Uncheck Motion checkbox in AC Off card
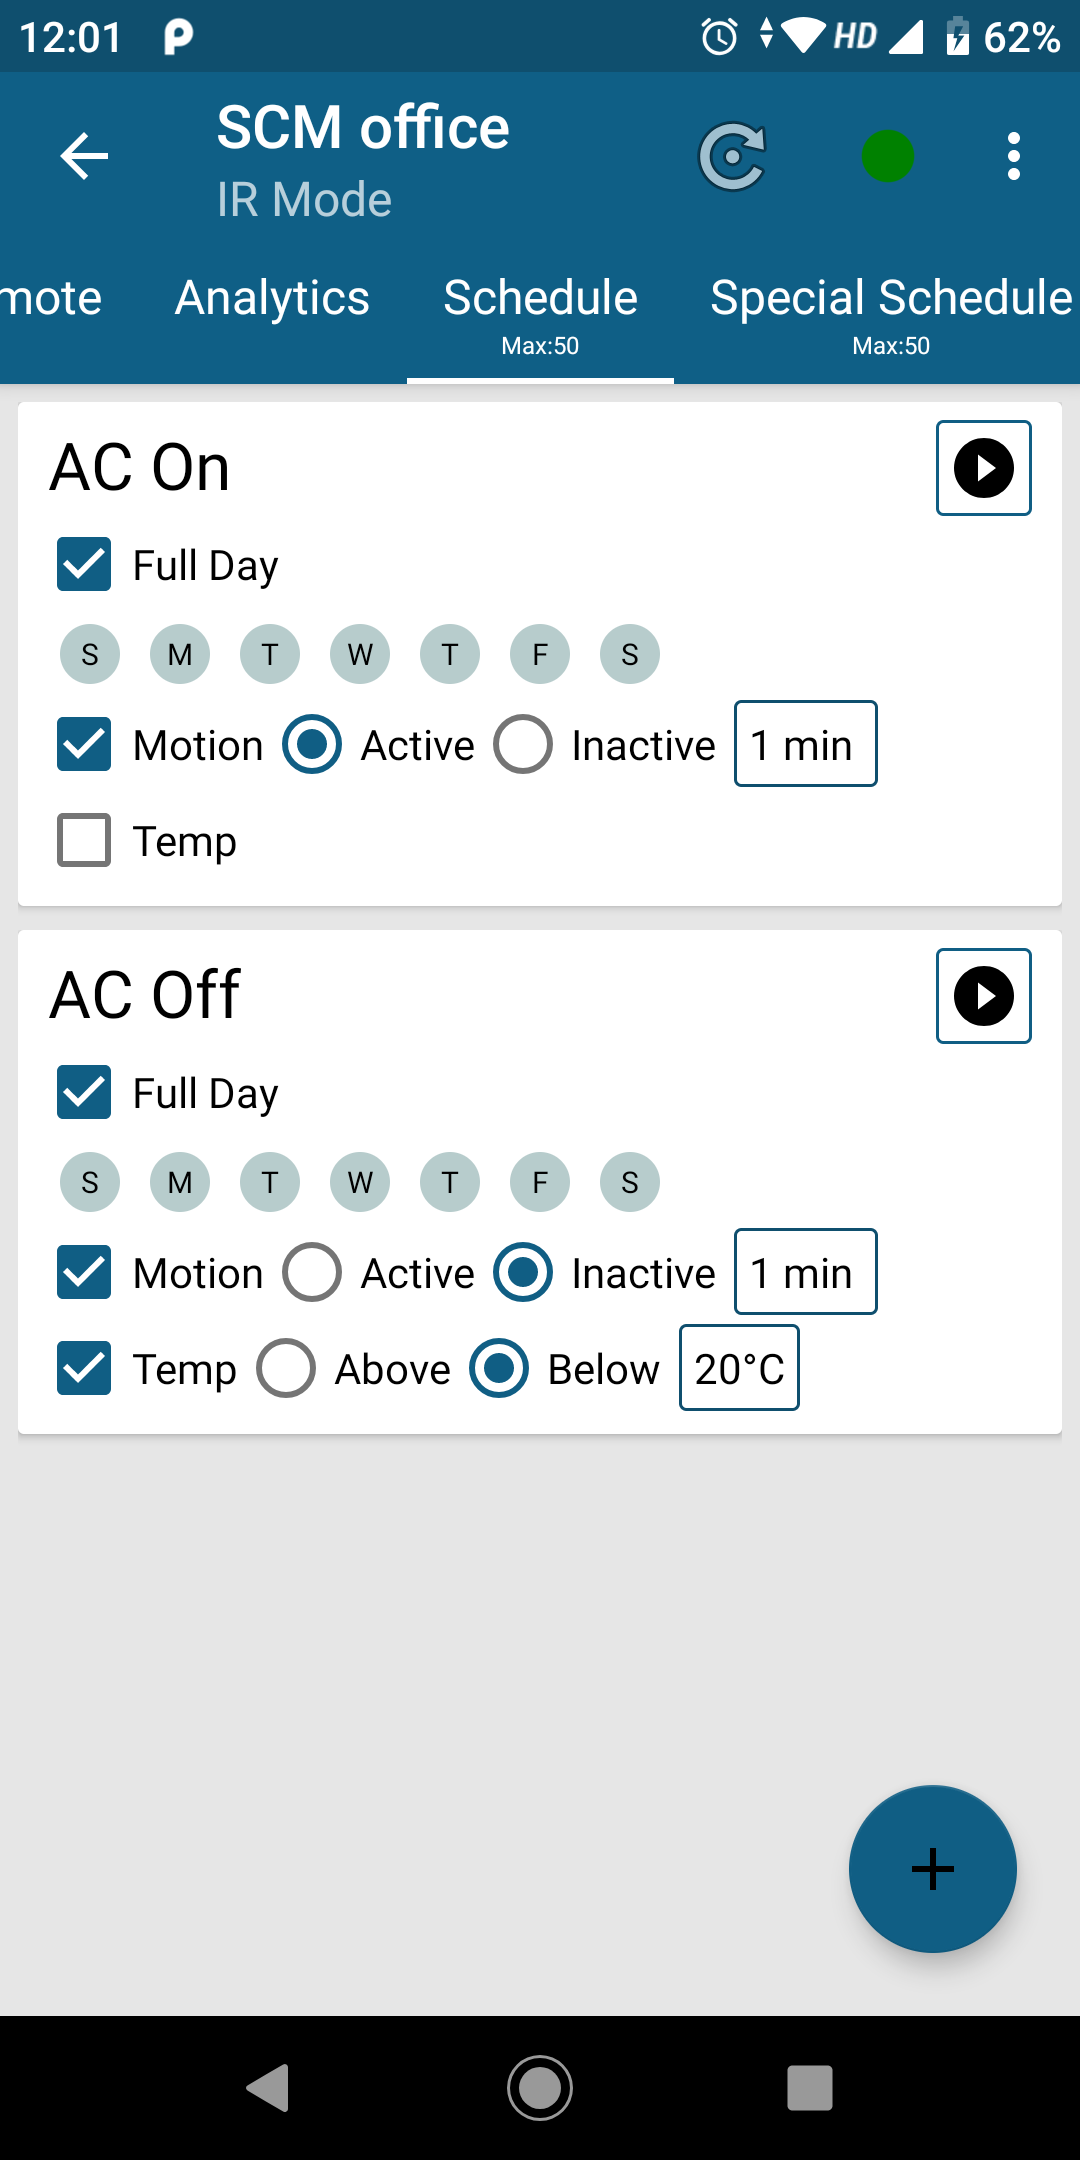1080x2160 pixels. pyautogui.click(x=84, y=1272)
